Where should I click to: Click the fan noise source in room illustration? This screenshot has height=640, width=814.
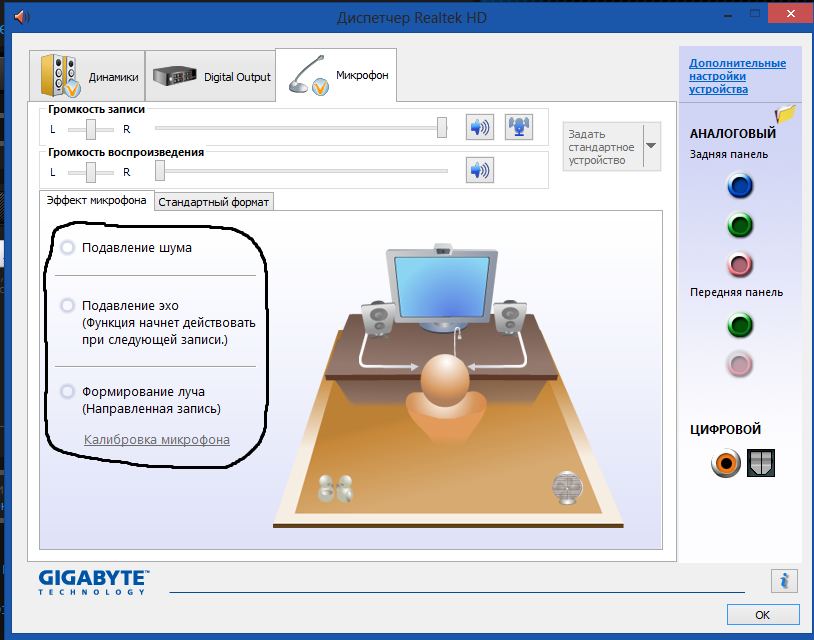(567, 487)
